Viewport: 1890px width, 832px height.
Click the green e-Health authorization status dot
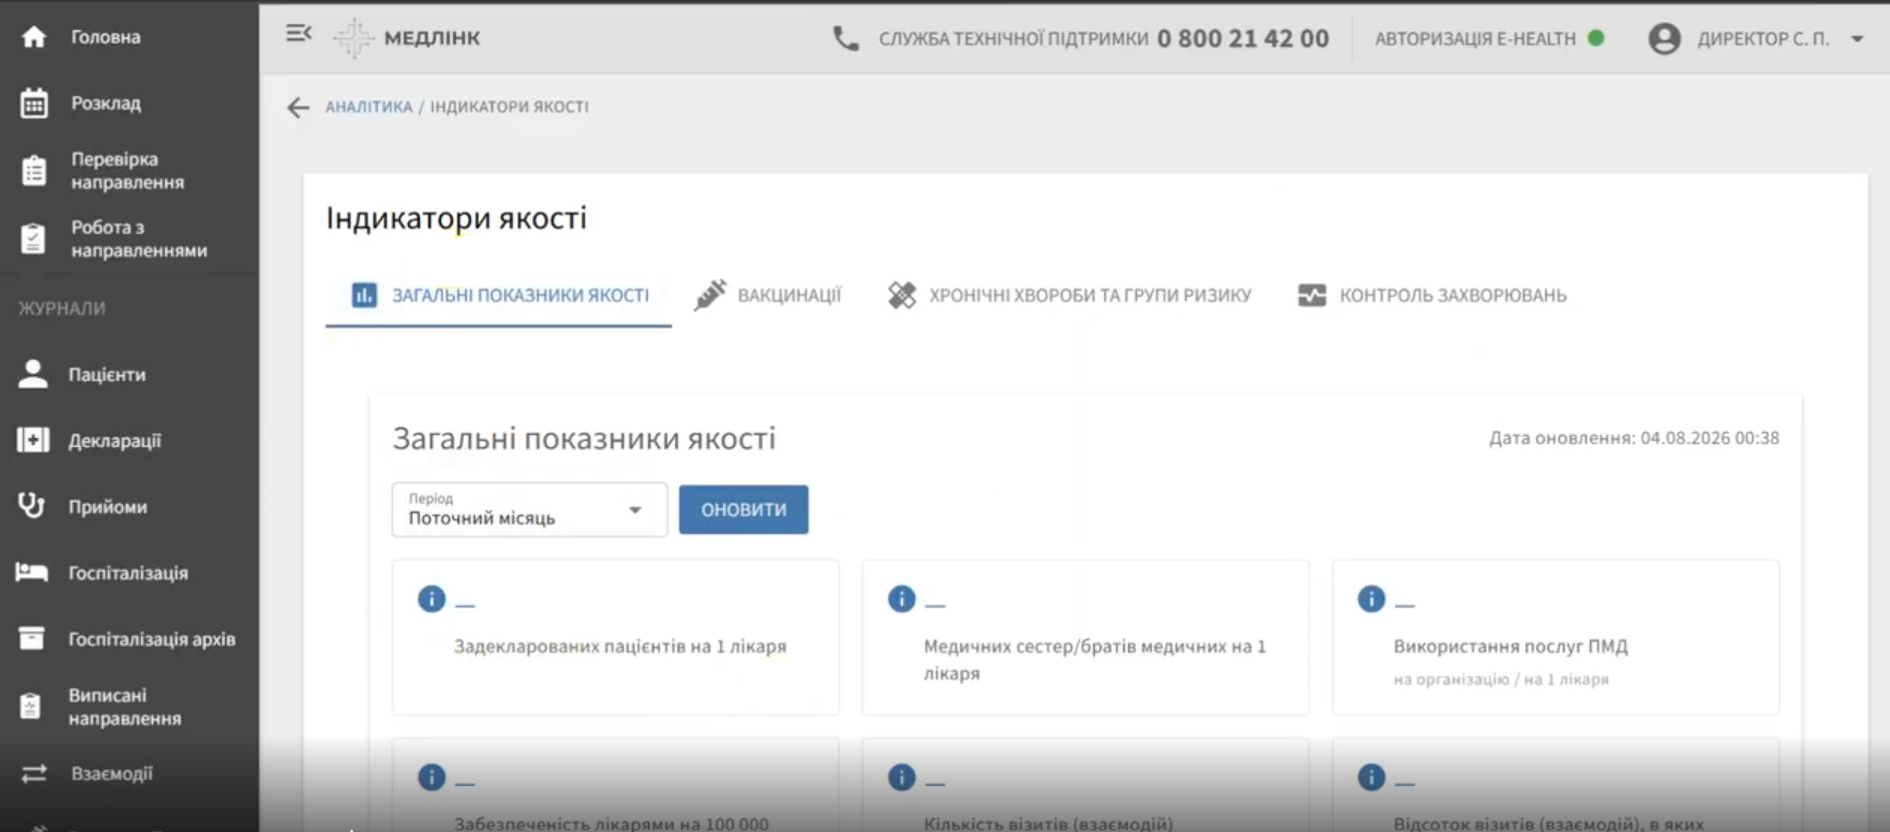click(1596, 38)
